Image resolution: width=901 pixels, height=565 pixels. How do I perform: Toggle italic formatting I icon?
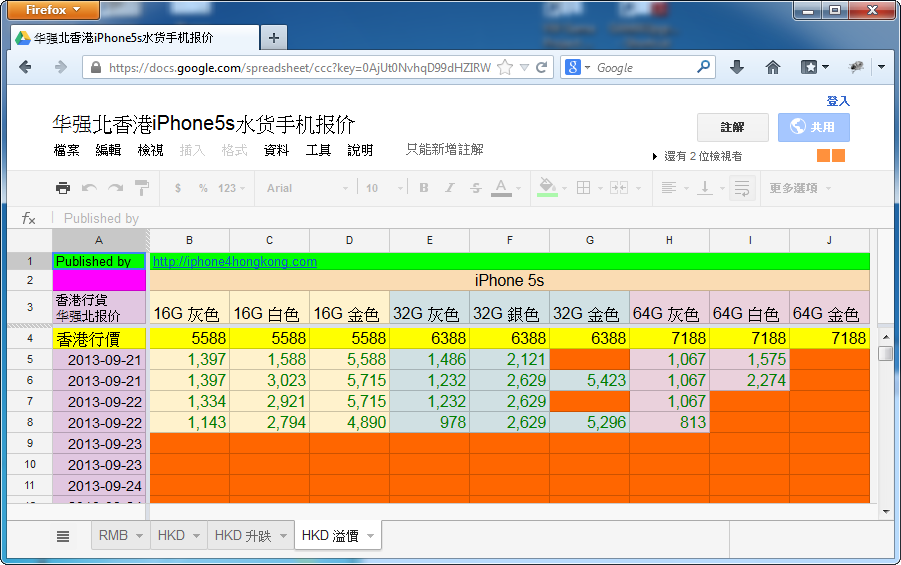point(450,188)
